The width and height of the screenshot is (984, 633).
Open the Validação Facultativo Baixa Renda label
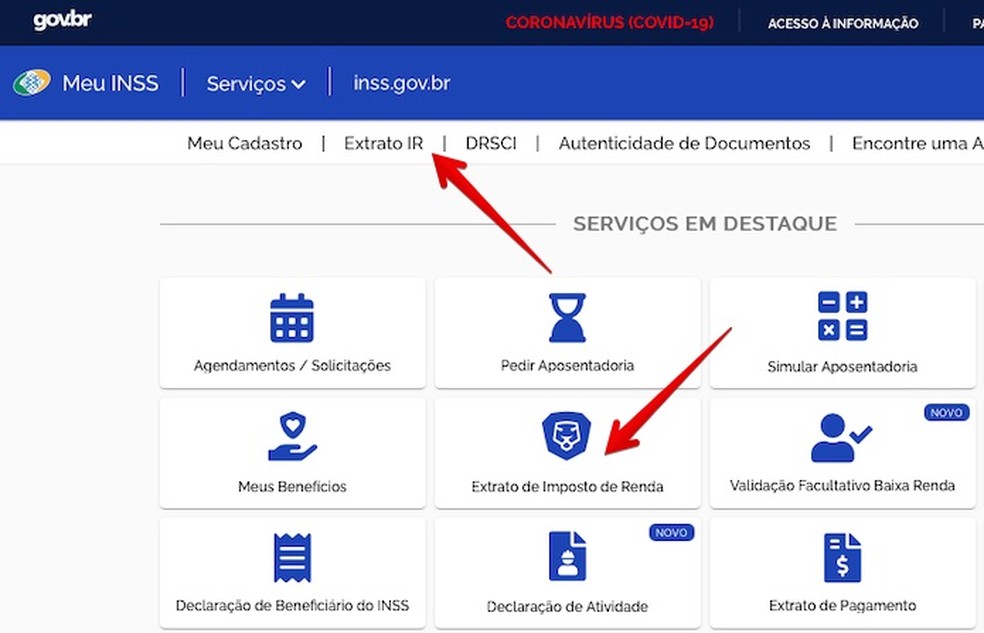[x=842, y=486]
